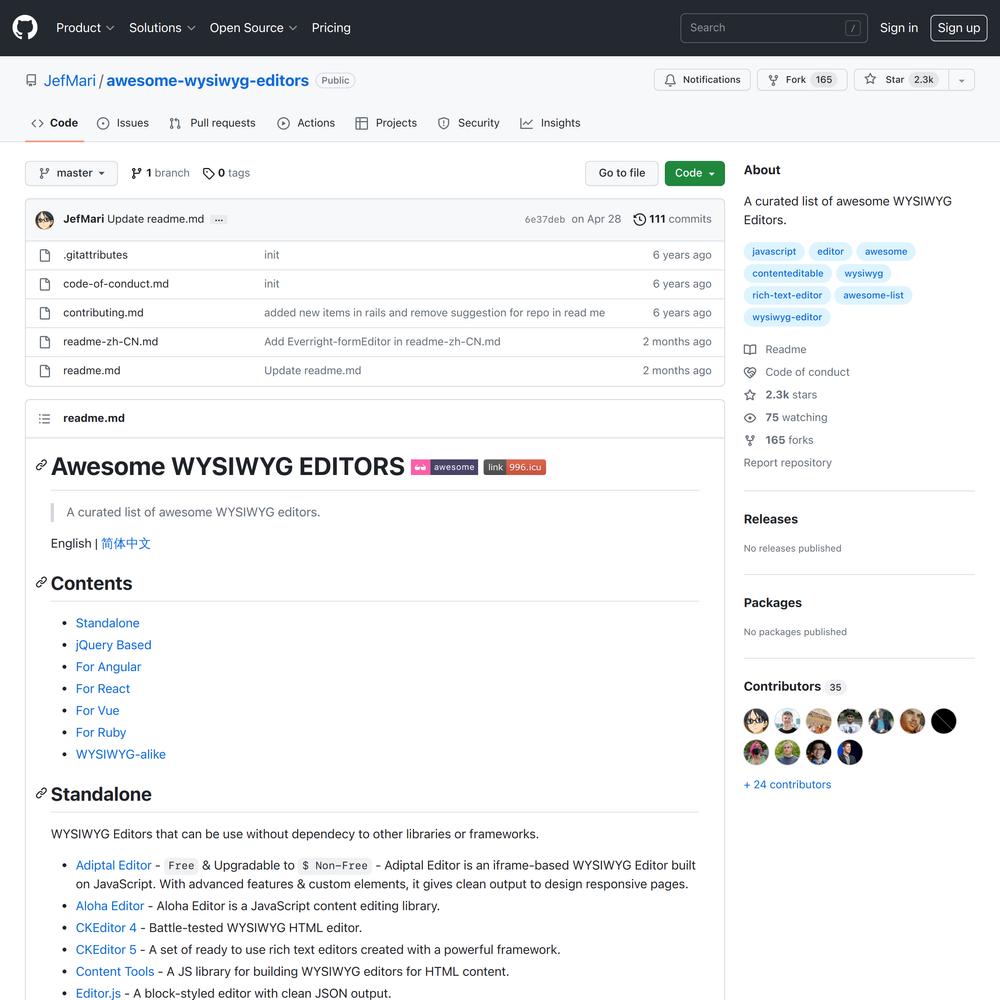This screenshot has height=1000, width=1000.
Task: Click the first contributor avatar with glasses
Action: [x=756, y=721]
